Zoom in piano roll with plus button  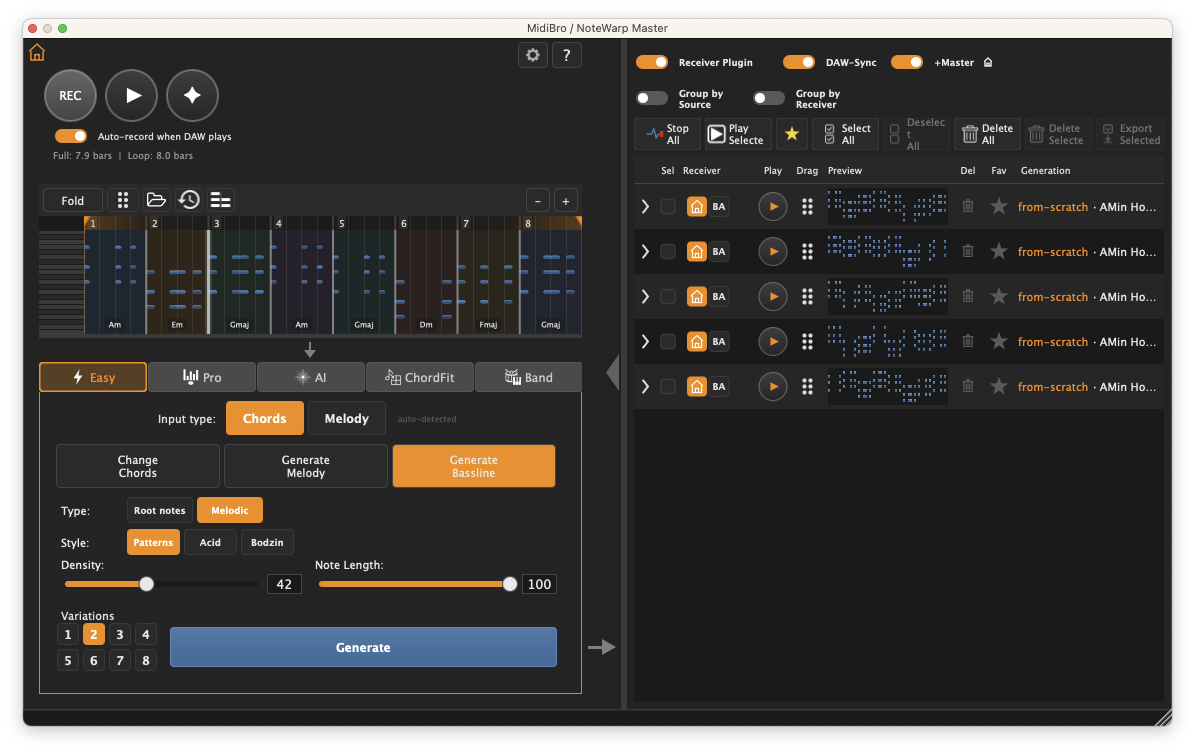(565, 201)
